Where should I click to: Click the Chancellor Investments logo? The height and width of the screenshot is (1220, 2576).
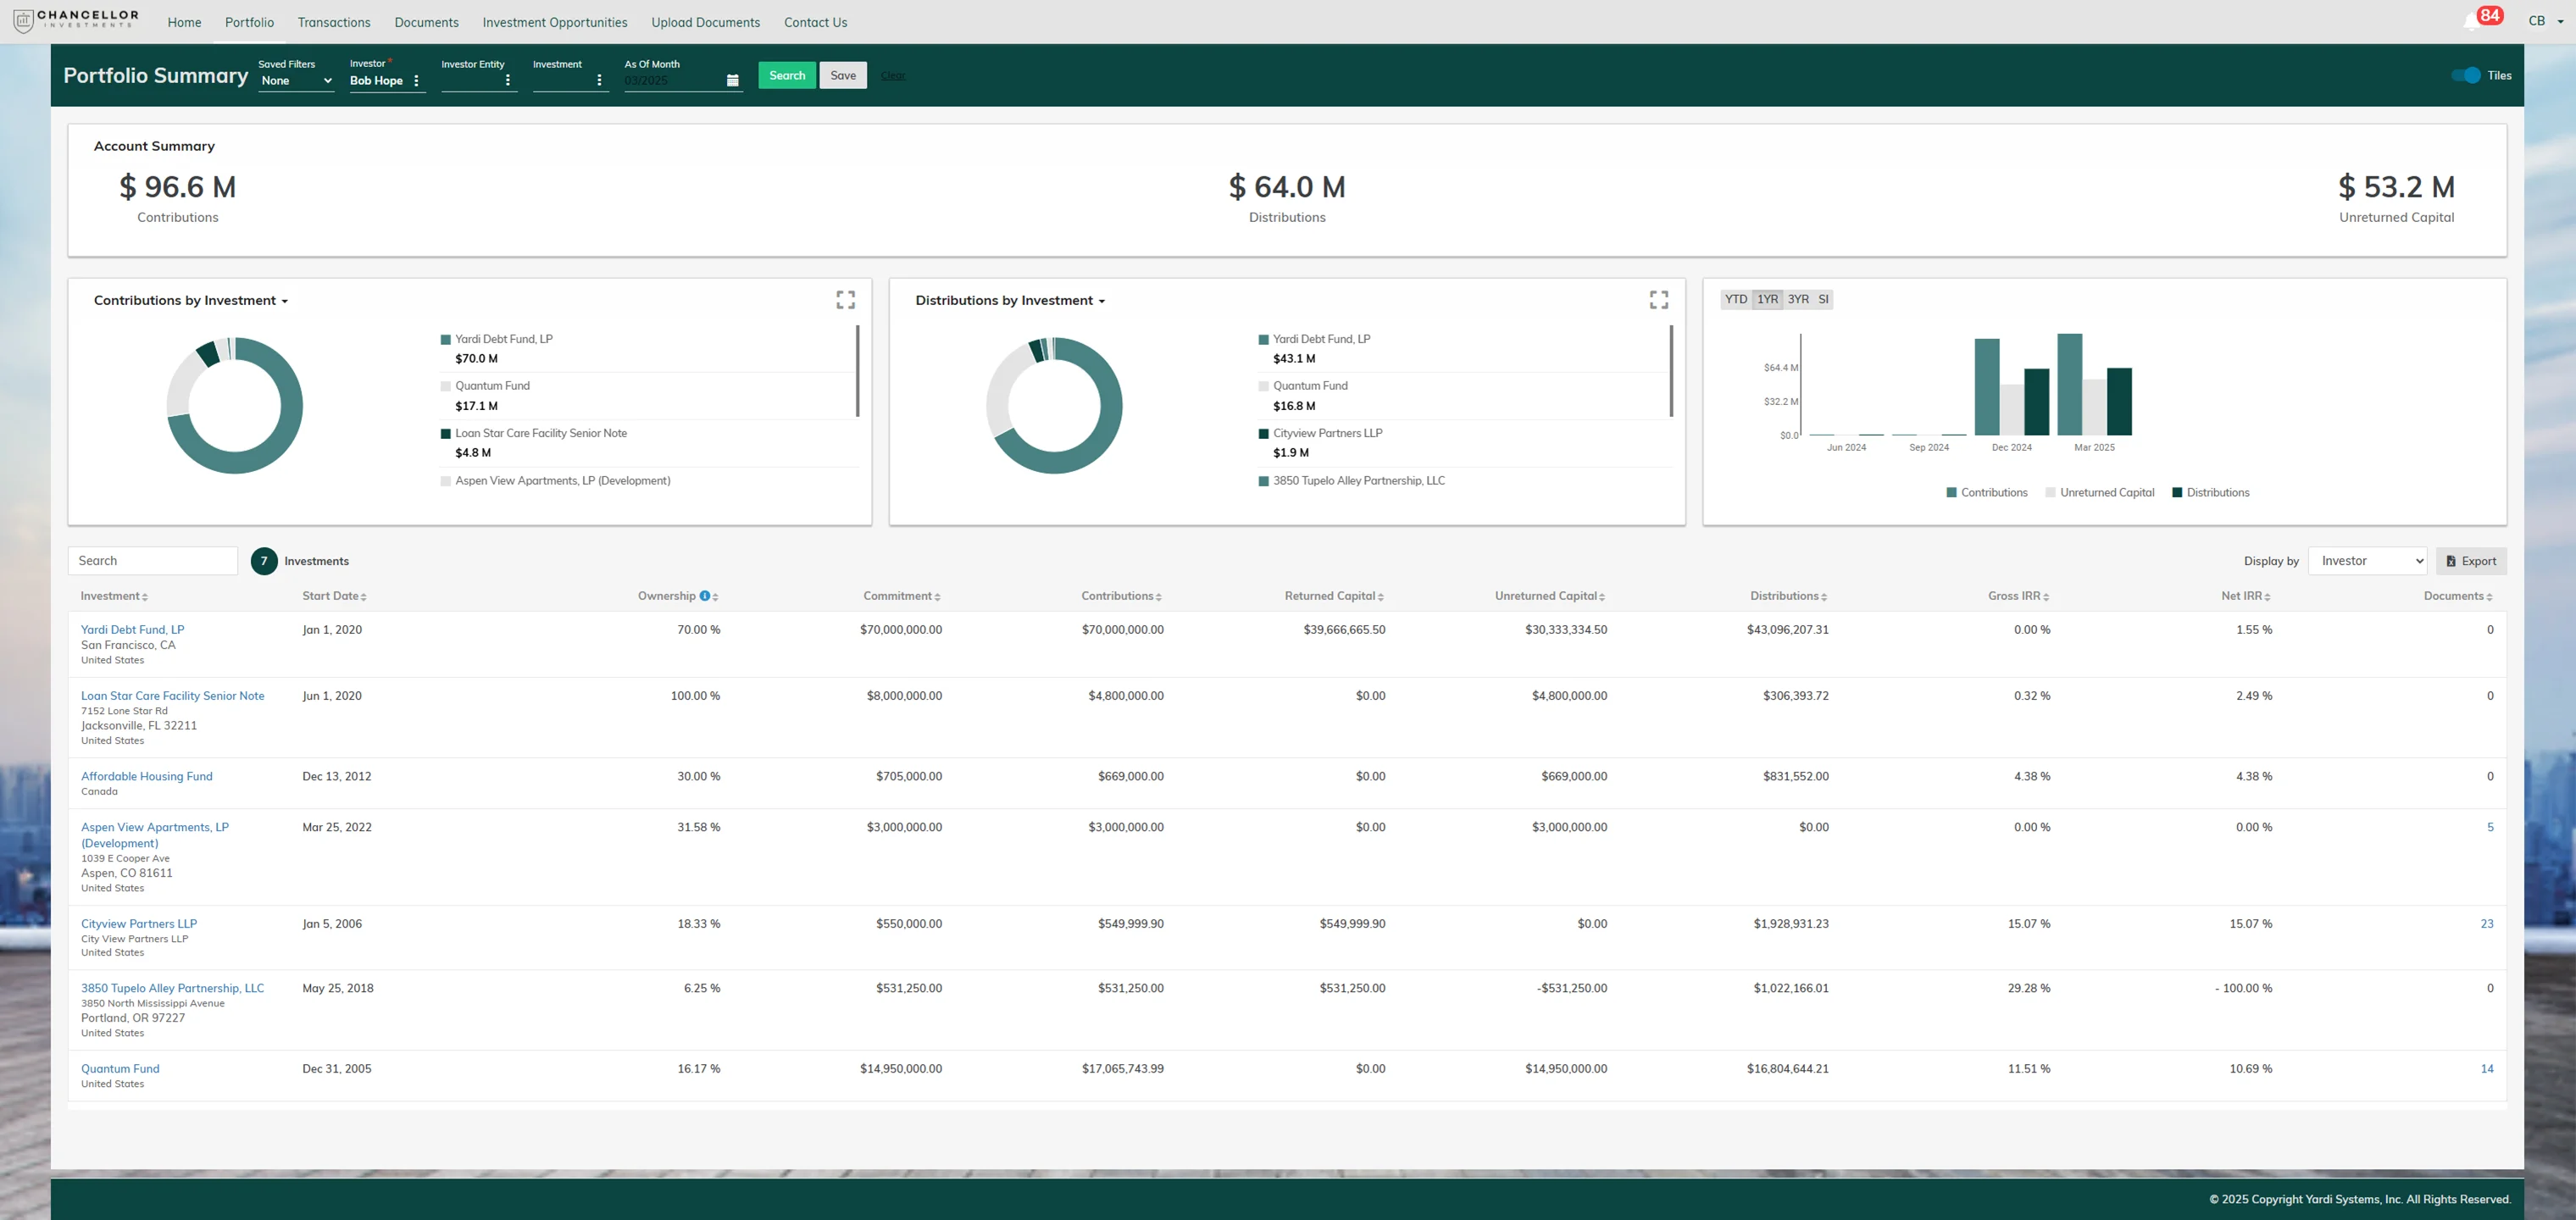[74, 20]
